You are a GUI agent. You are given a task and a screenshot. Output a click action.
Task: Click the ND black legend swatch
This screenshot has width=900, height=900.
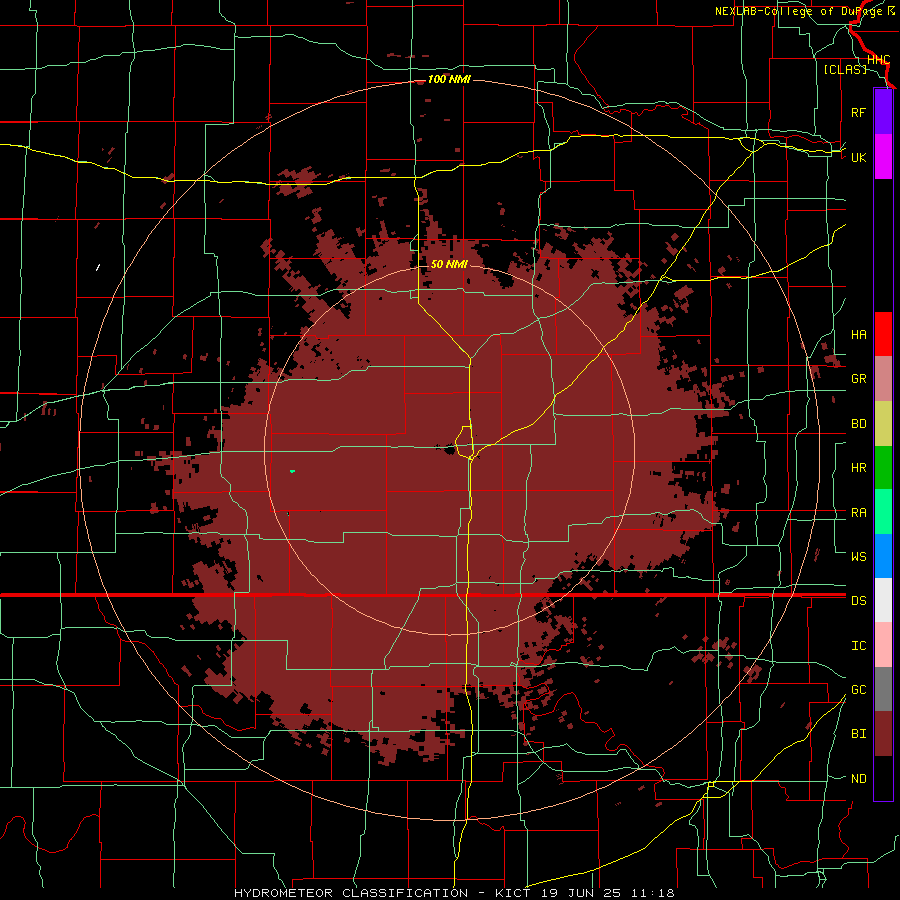coord(883,778)
